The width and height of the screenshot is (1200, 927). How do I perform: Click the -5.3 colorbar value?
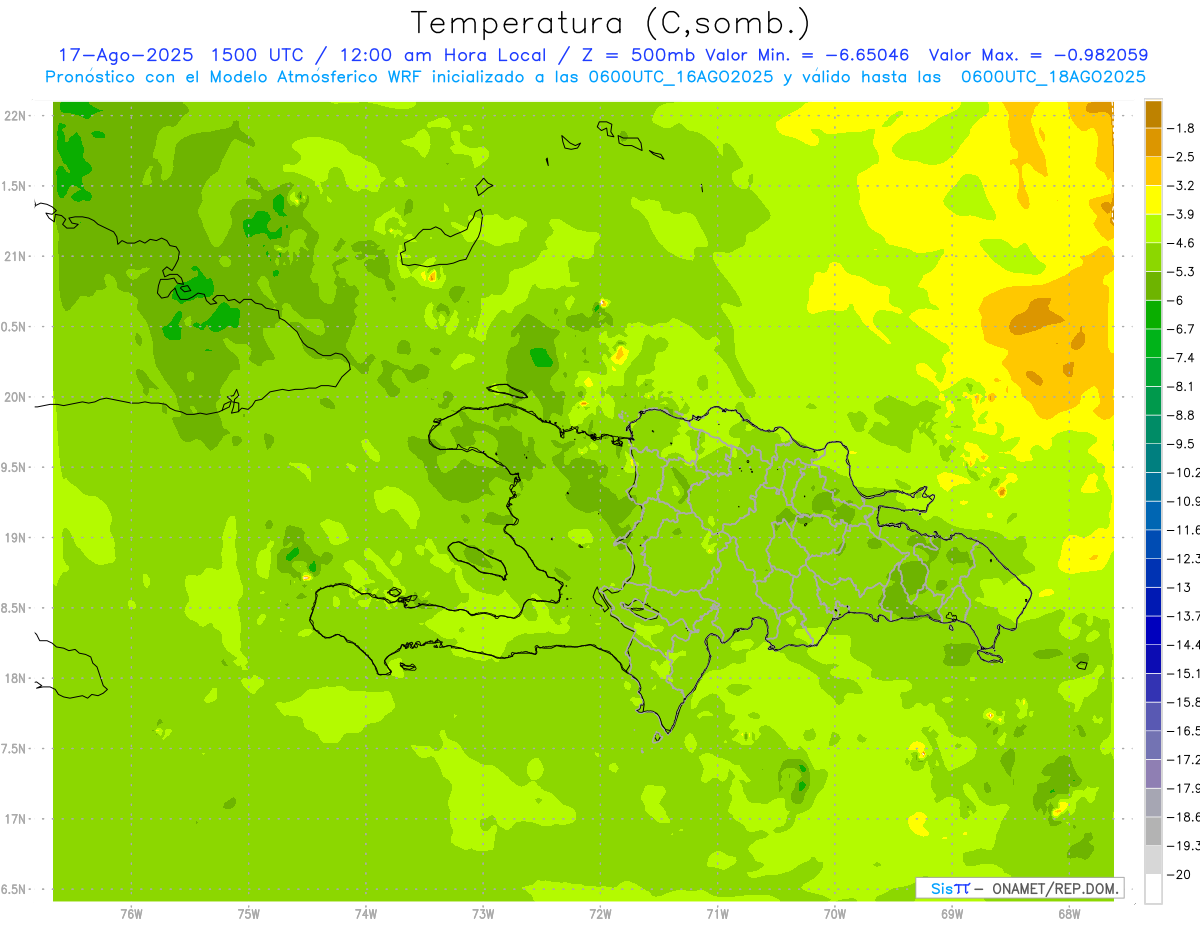(x=1181, y=271)
